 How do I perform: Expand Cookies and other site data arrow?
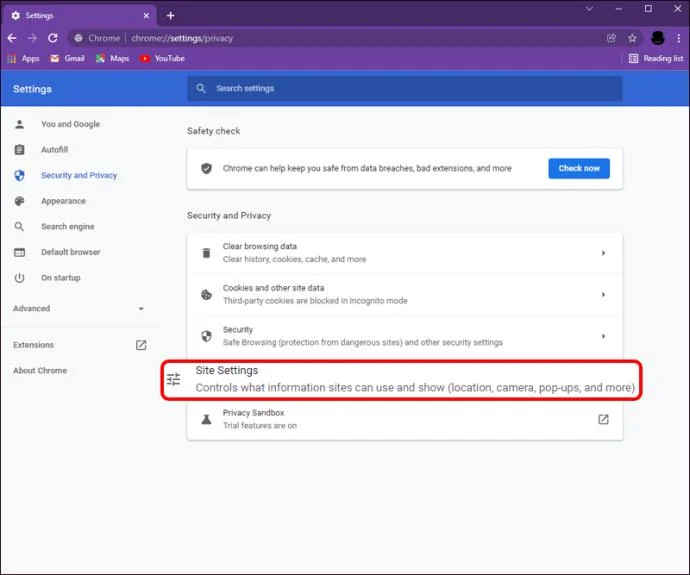[x=603, y=294]
